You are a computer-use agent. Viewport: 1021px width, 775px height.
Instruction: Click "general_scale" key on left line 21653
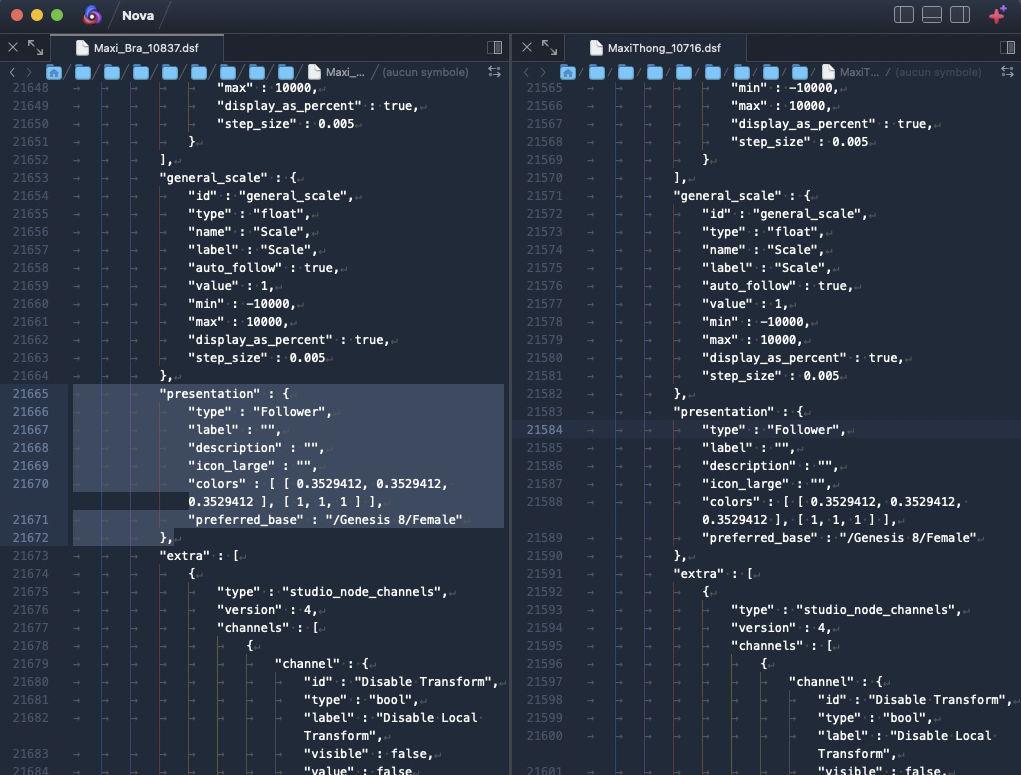(214, 177)
